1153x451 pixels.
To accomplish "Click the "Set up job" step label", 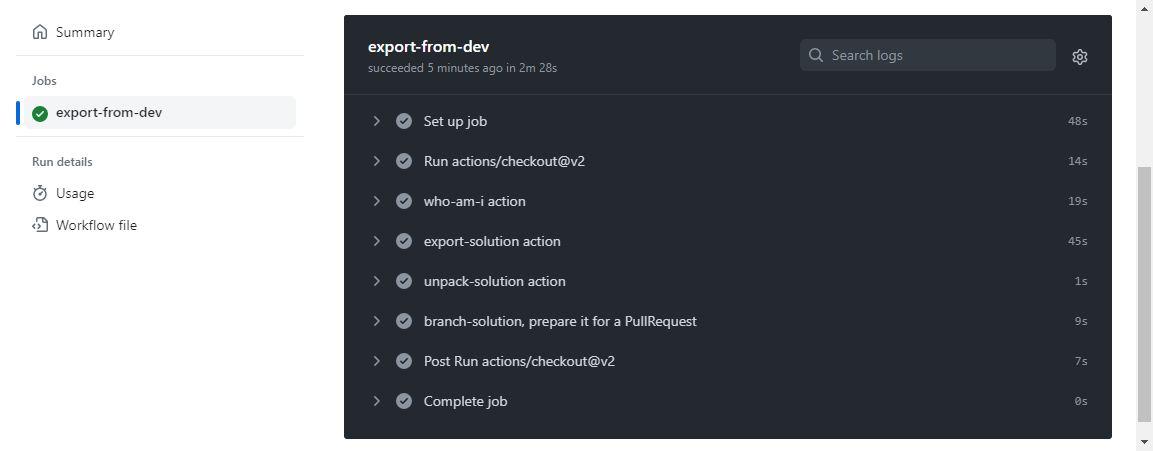I will click(x=455, y=121).
